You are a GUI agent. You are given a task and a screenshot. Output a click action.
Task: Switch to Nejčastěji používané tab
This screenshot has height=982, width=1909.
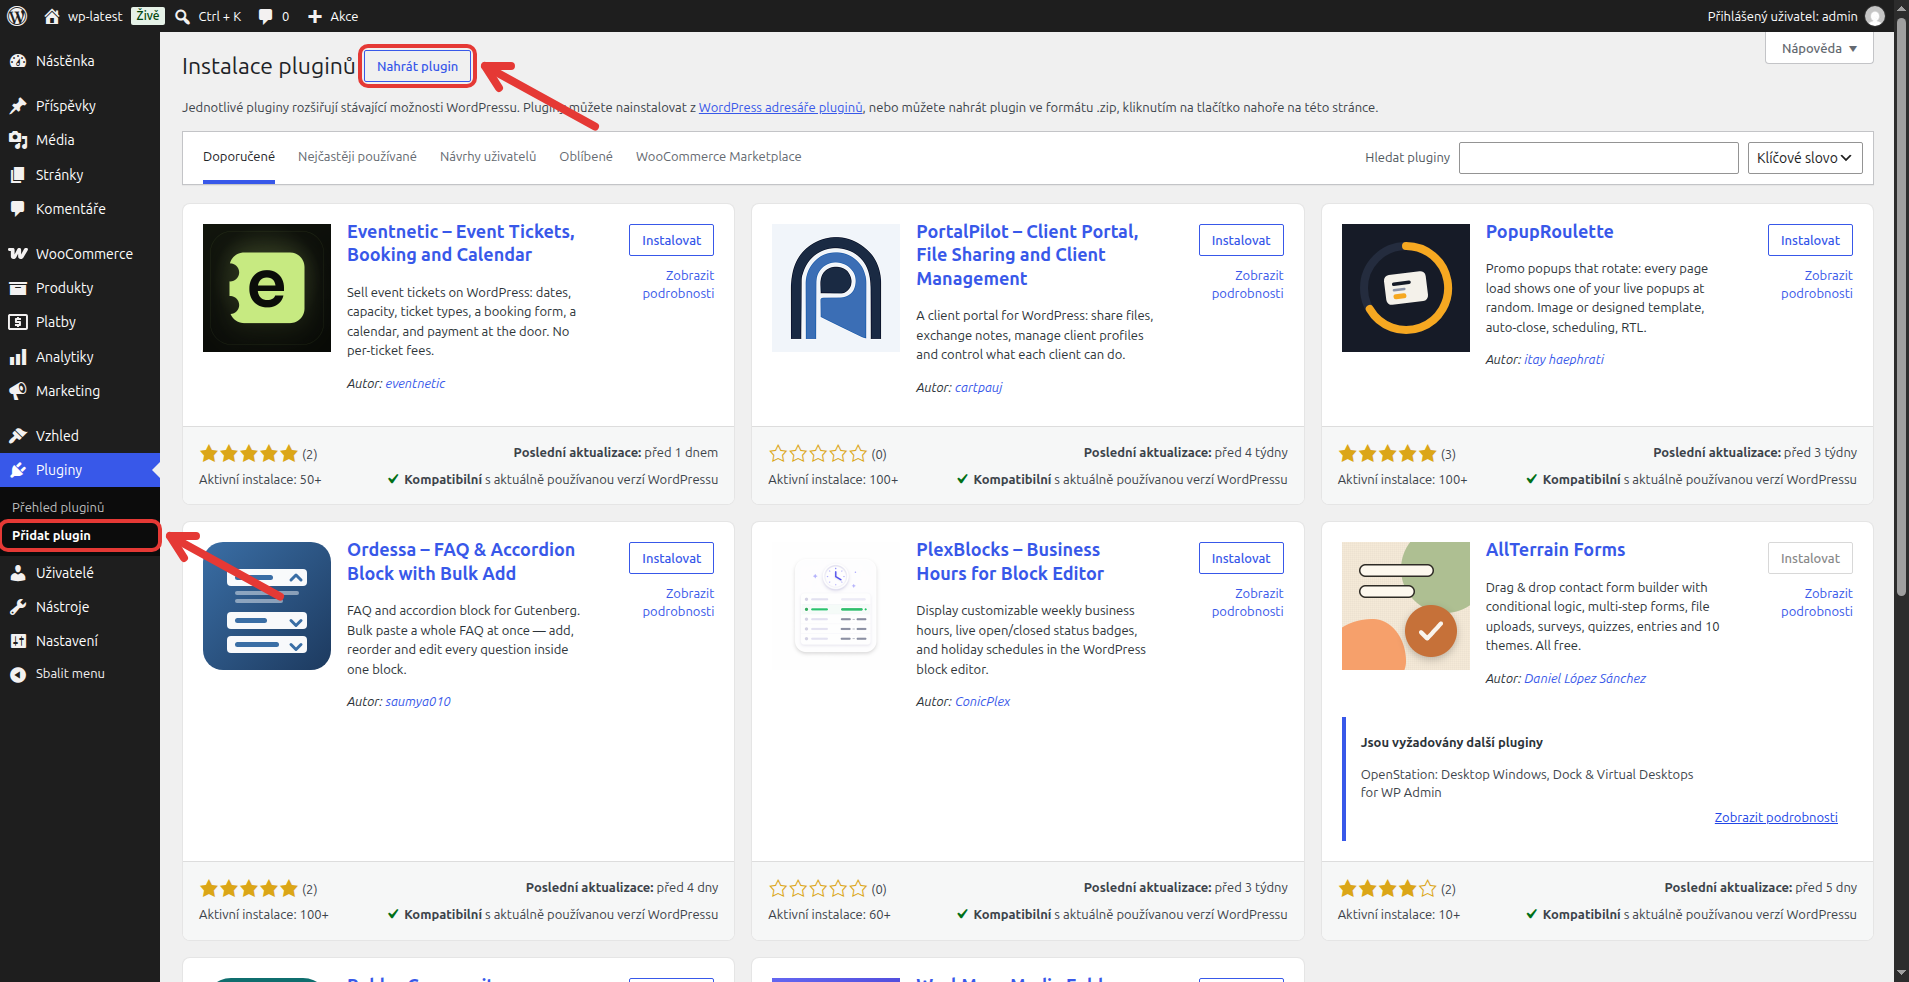click(x=357, y=157)
